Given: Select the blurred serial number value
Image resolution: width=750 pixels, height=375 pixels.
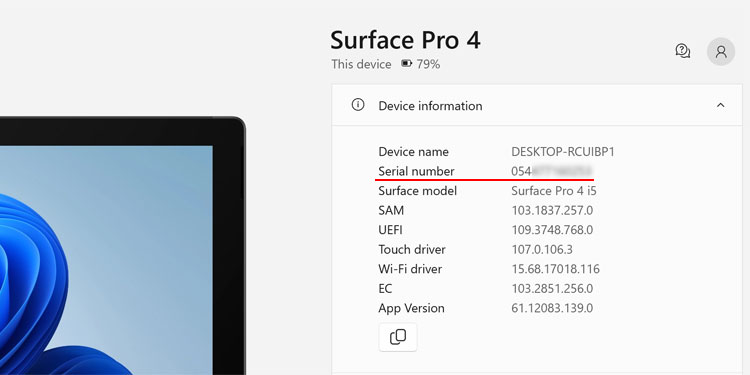Looking at the screenshot, I should coord(552,171).
